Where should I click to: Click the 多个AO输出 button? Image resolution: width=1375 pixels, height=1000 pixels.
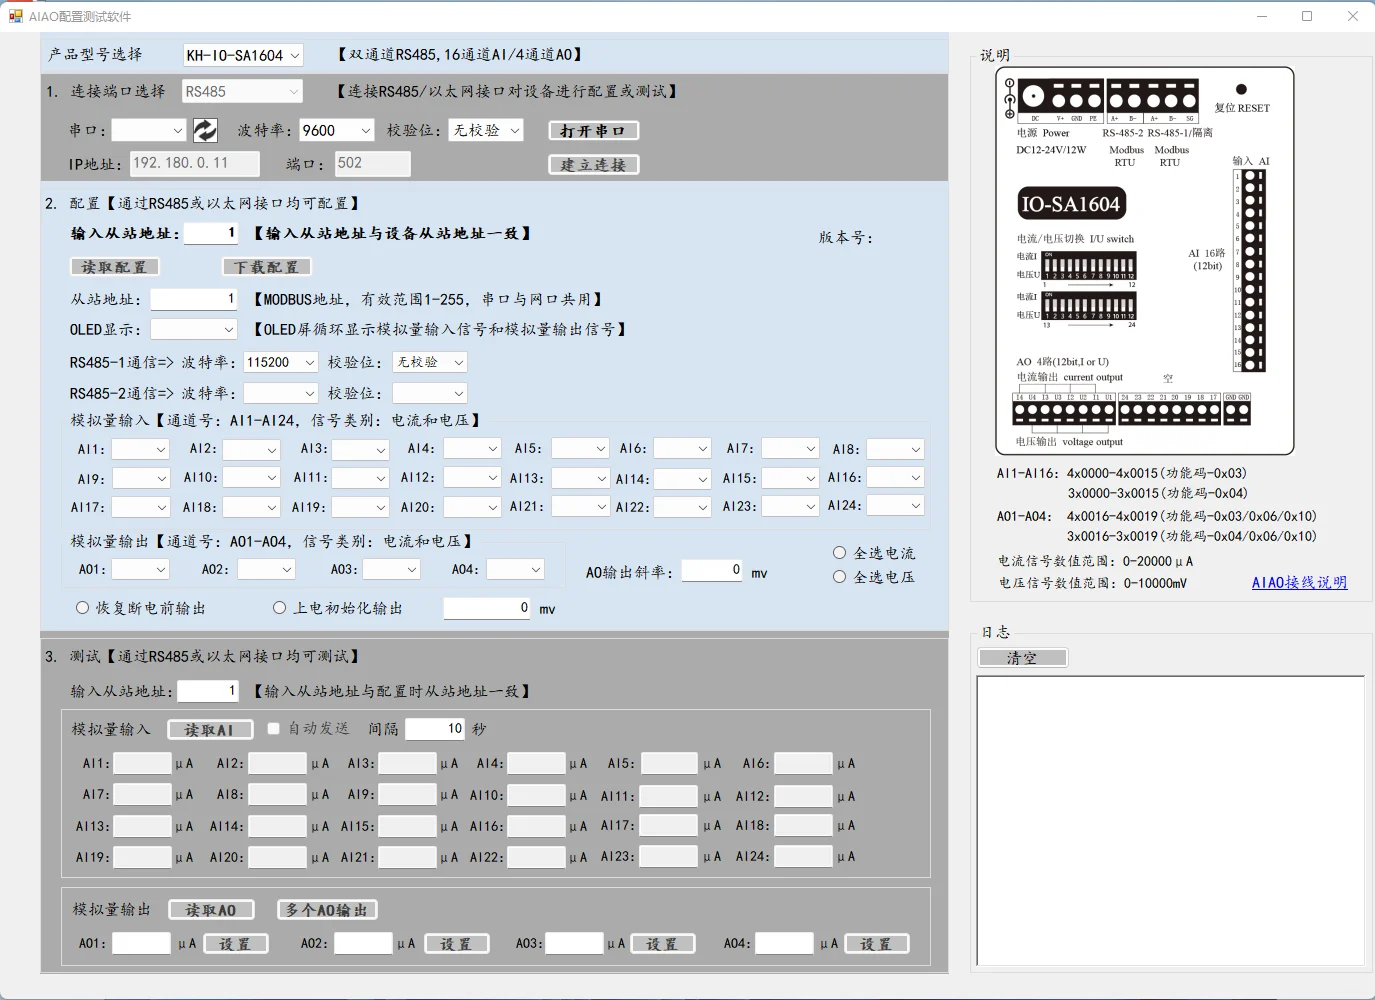[327, 910]
